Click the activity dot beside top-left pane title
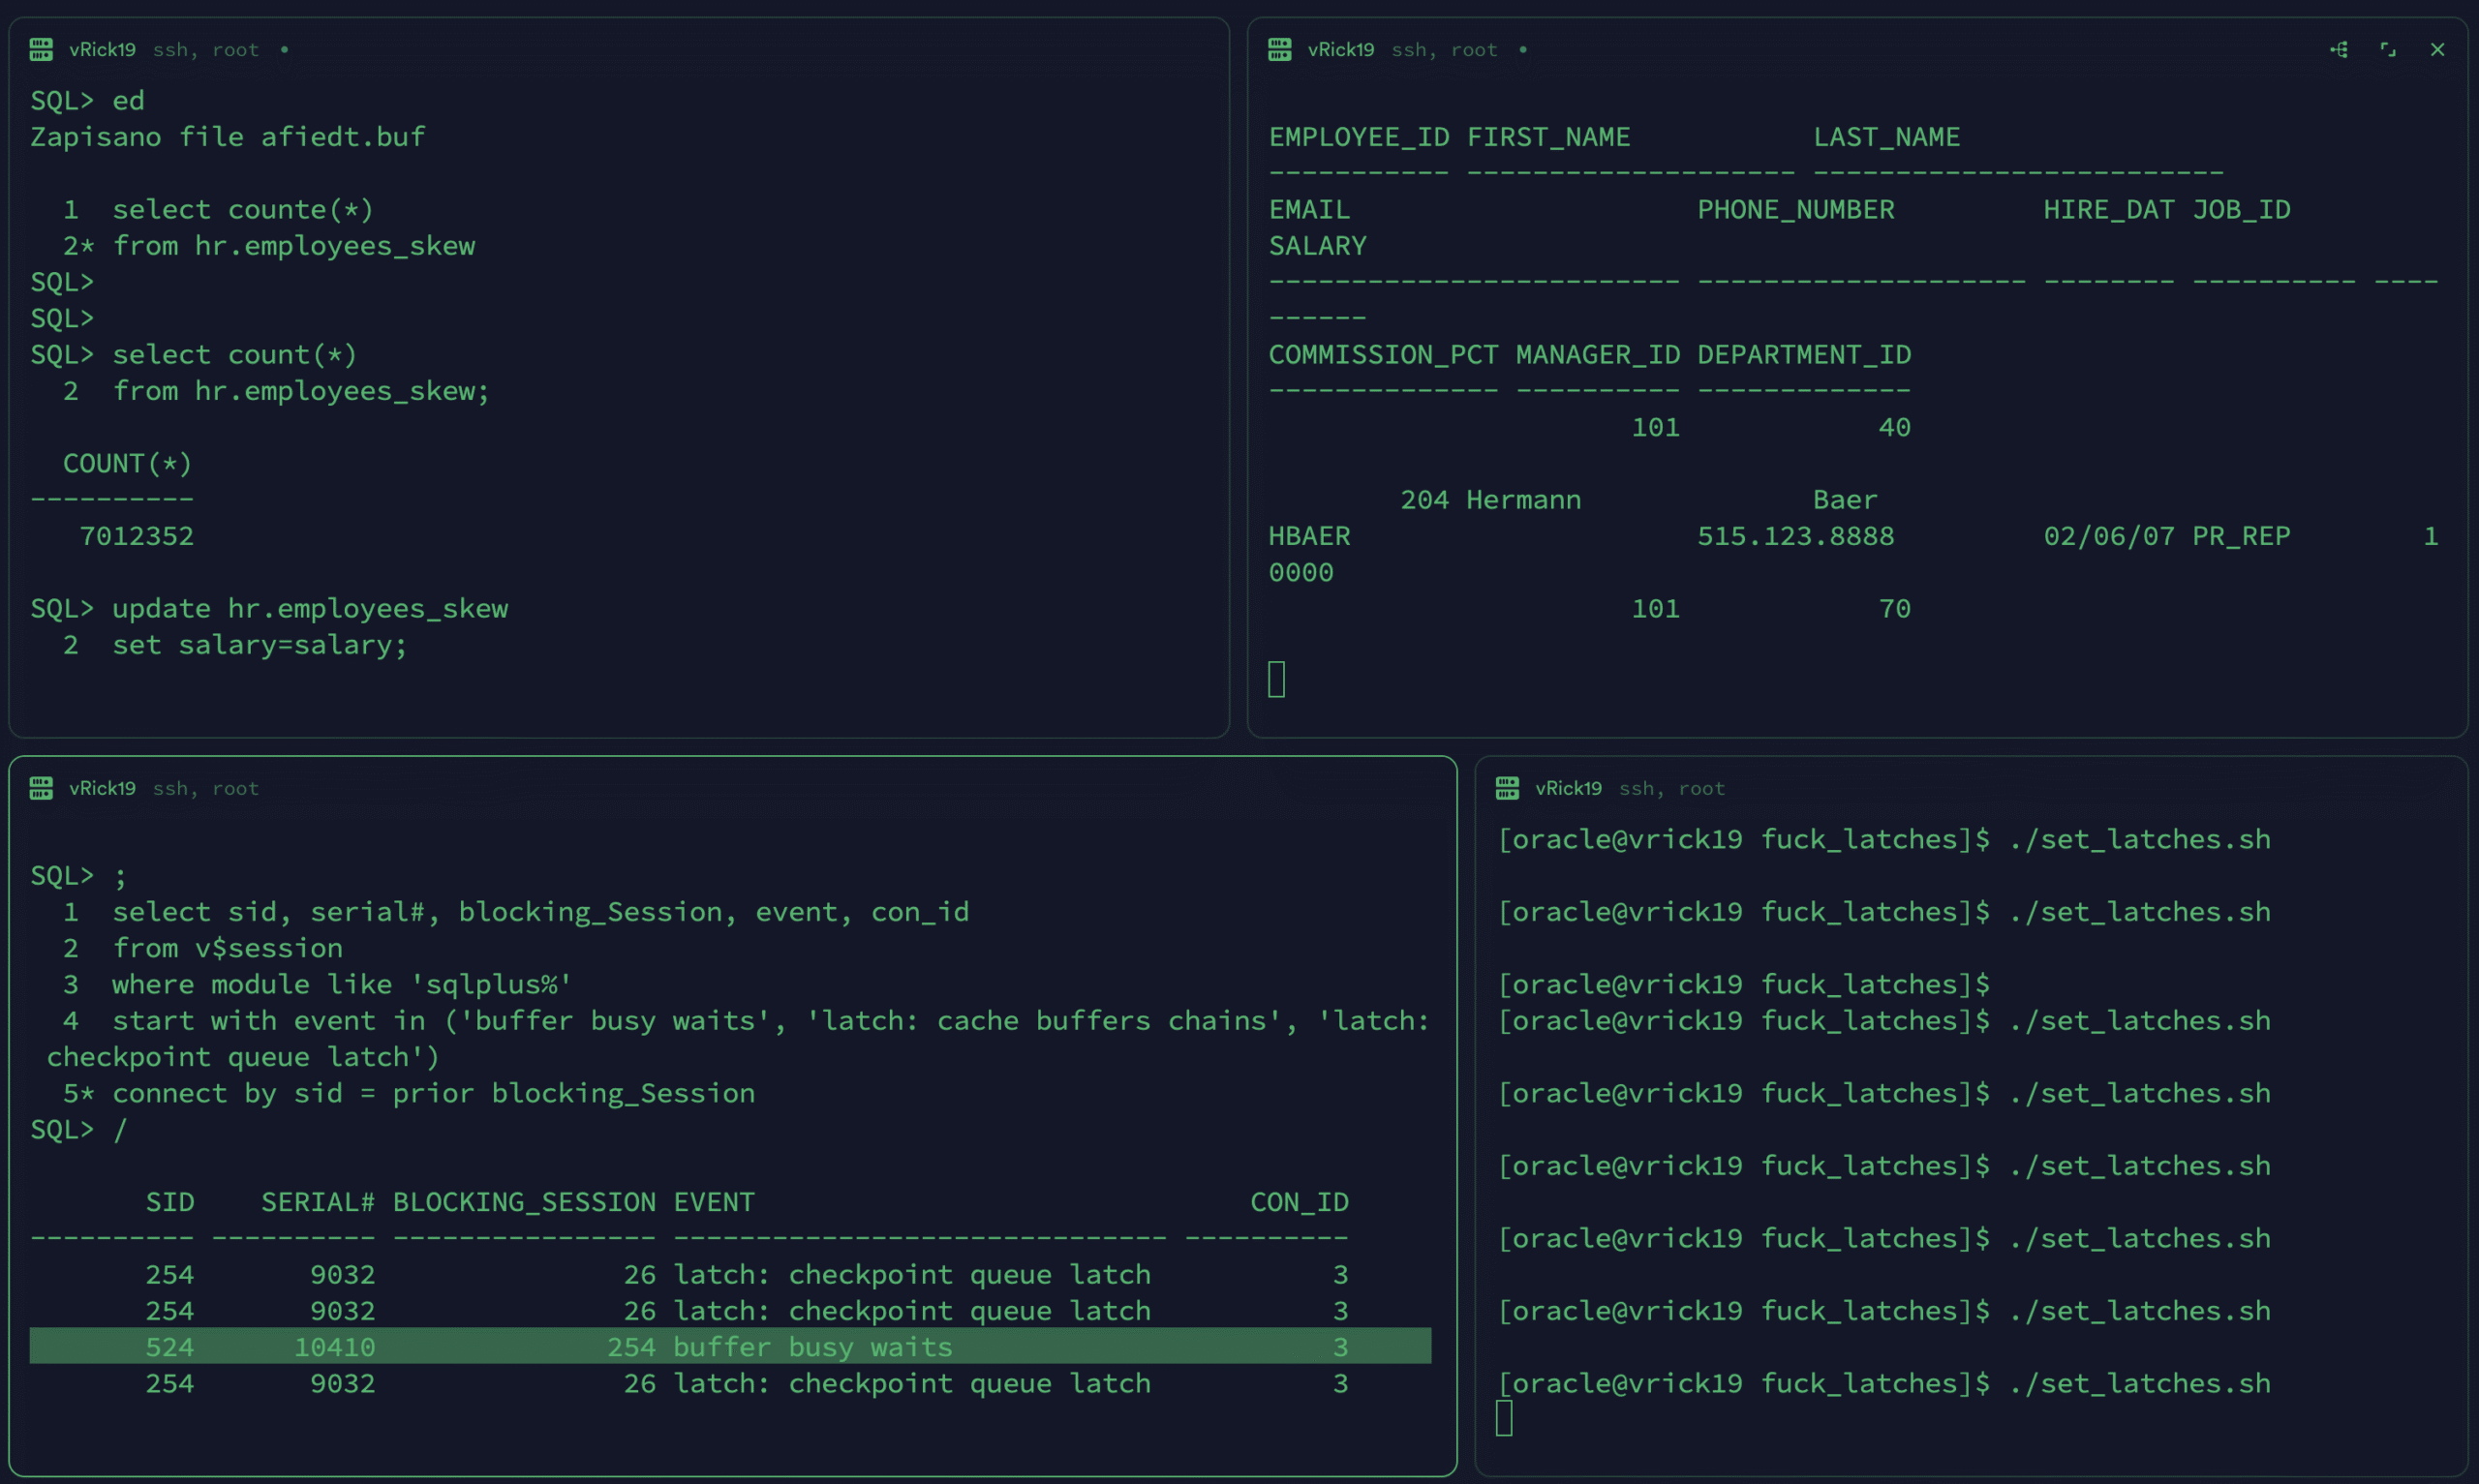 click(x=284, y=50)
